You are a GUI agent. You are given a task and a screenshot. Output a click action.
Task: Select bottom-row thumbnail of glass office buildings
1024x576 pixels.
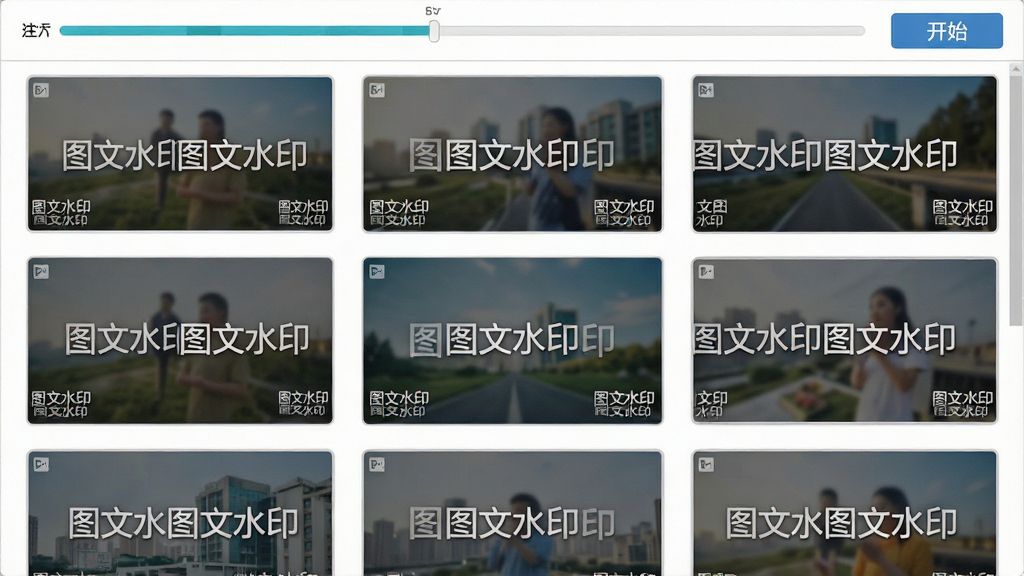(180, 513)
